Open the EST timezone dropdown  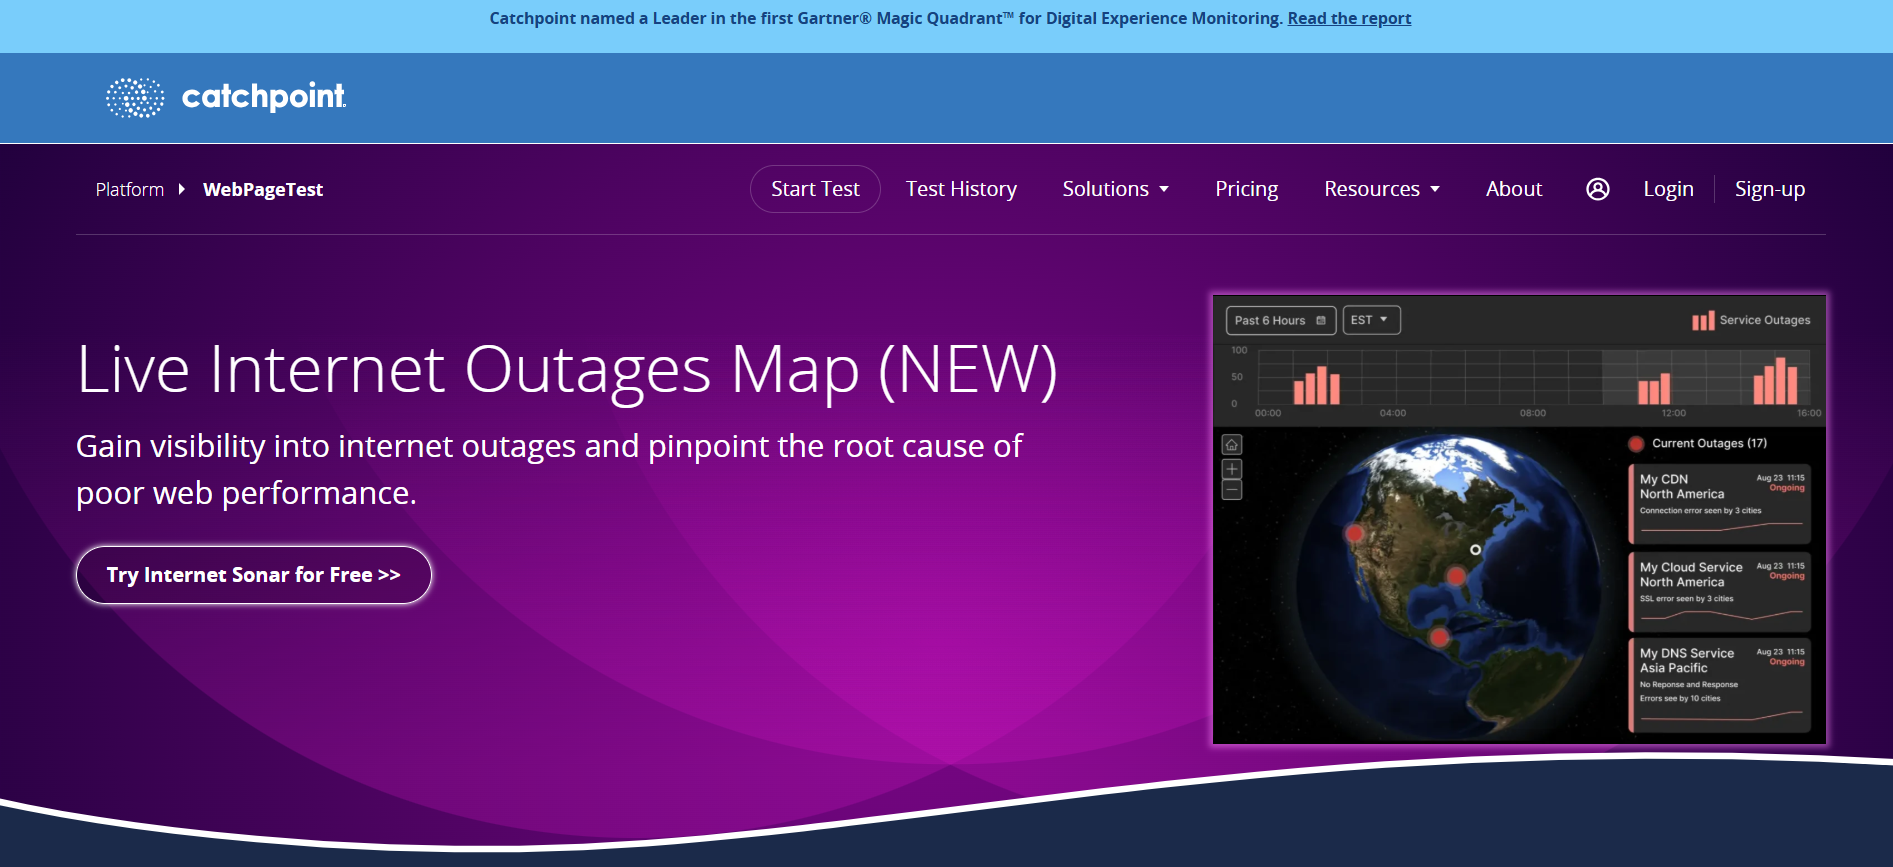pos(1370,320)
